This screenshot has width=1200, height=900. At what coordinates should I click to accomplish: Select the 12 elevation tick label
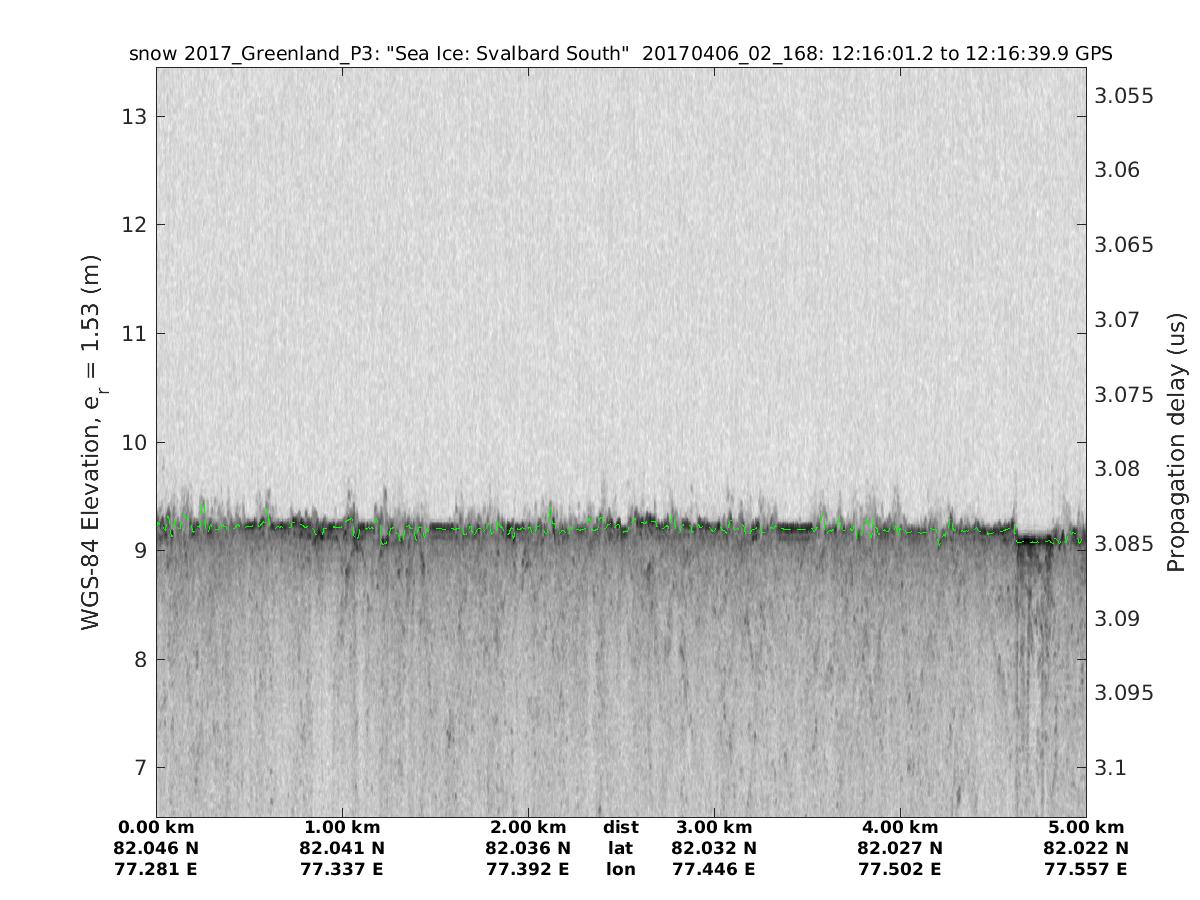click(x=135, y=225)
